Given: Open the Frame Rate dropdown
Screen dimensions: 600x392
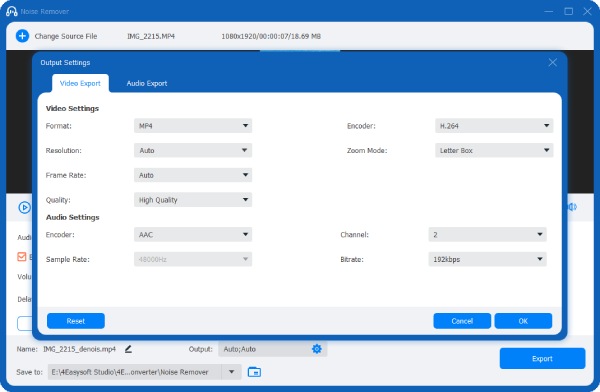Looking at the screenshot, I should [x=193, y=175].
